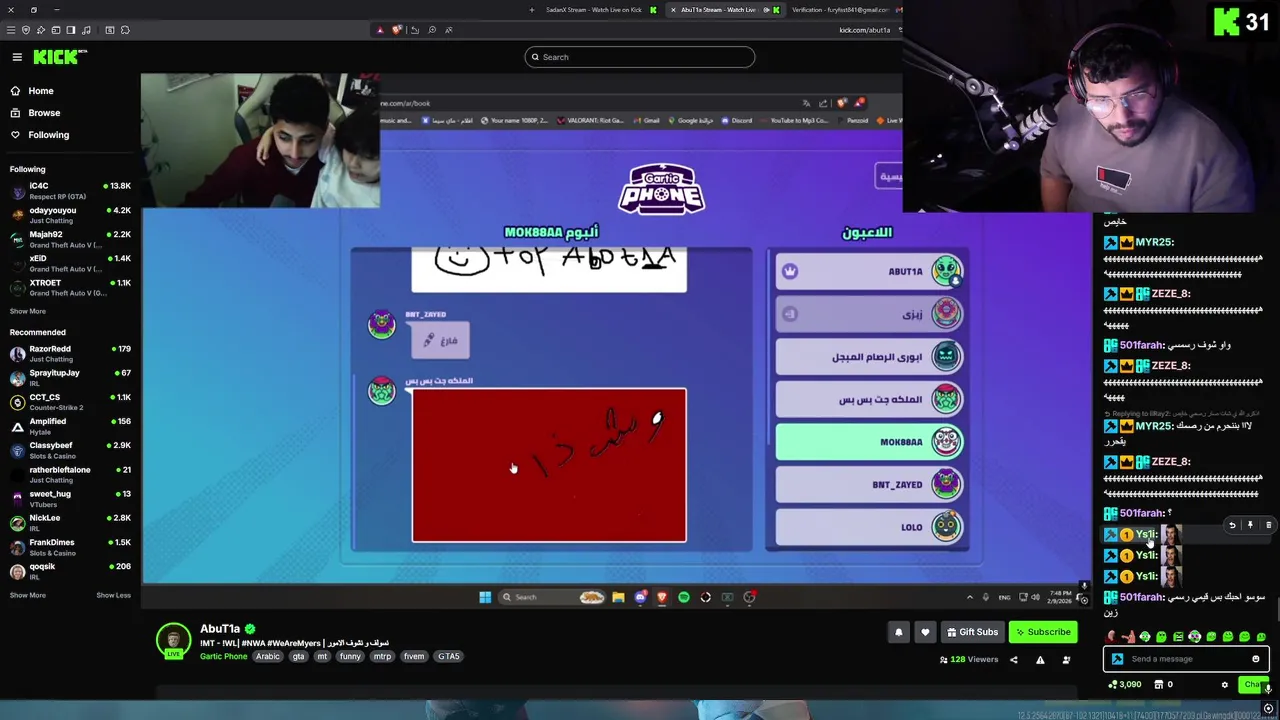Open a new browser tab with plus

pyautogui.click(x=531, y=10)
